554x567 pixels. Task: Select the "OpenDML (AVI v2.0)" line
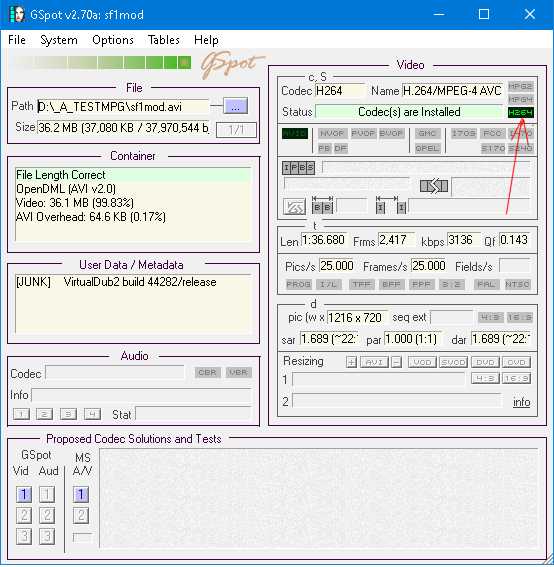[x=133, y=189]
